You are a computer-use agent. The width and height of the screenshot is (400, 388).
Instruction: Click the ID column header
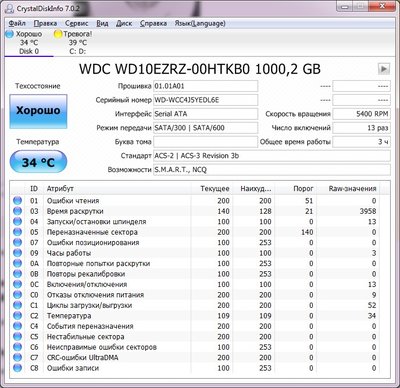pyautogui.click(x=34, y=189)
